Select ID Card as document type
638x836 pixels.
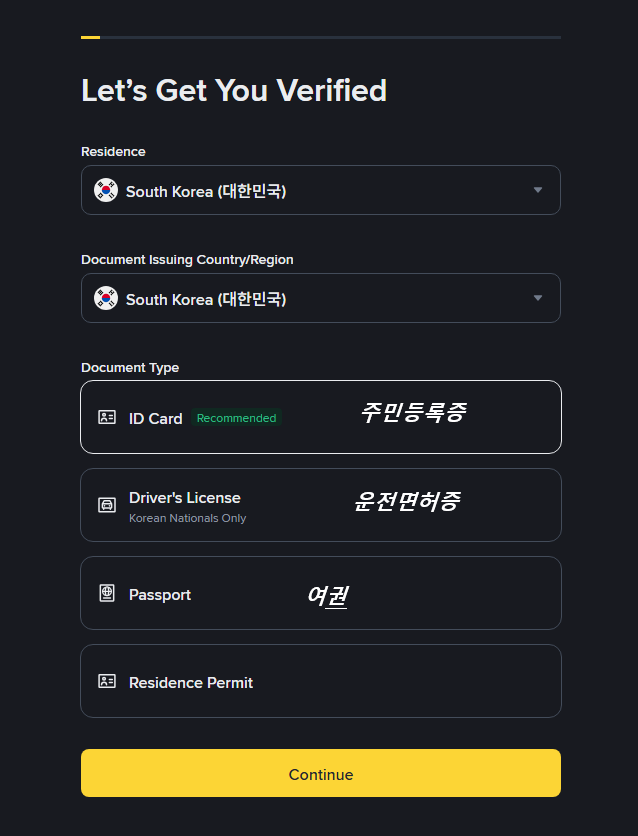156,418
